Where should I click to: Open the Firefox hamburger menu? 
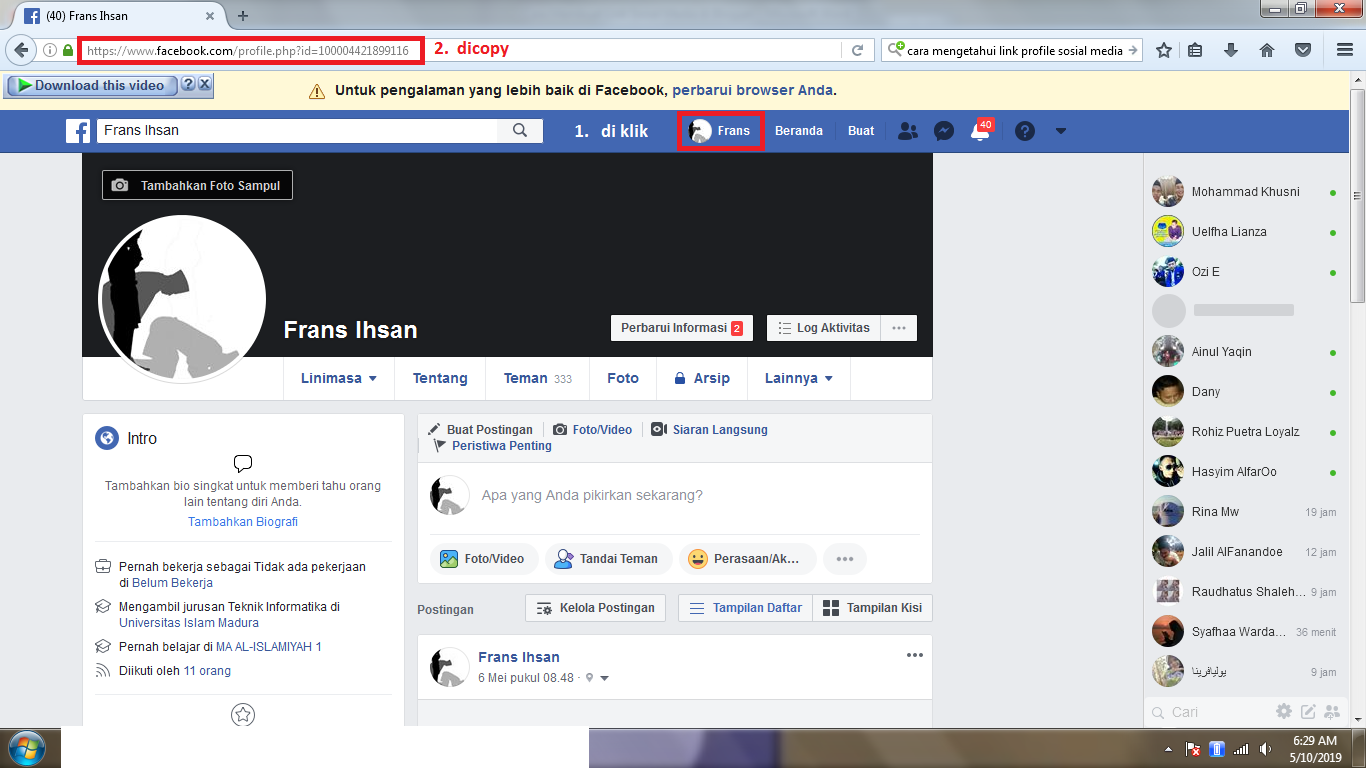[1345, 50]
